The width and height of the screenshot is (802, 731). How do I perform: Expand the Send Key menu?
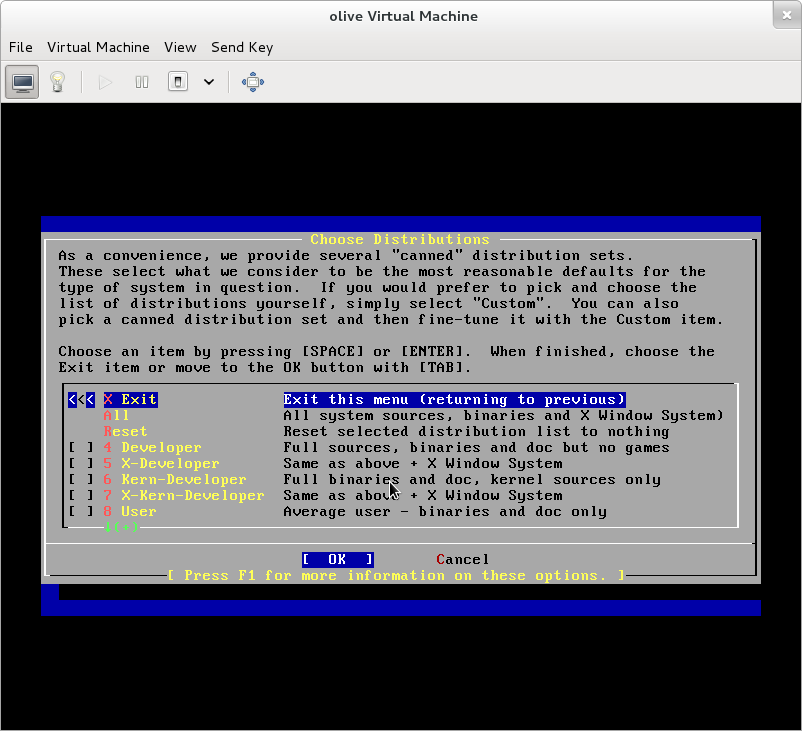242,47
